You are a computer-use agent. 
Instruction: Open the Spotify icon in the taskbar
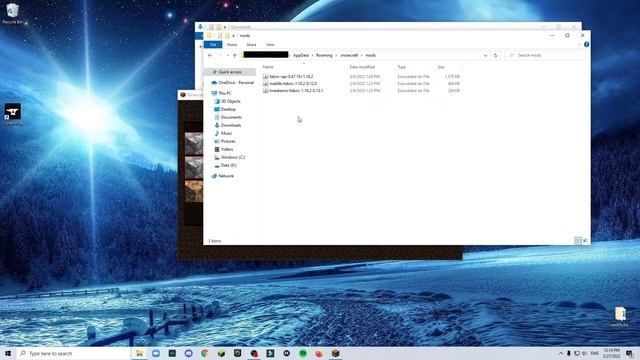(x=303, y=353)
